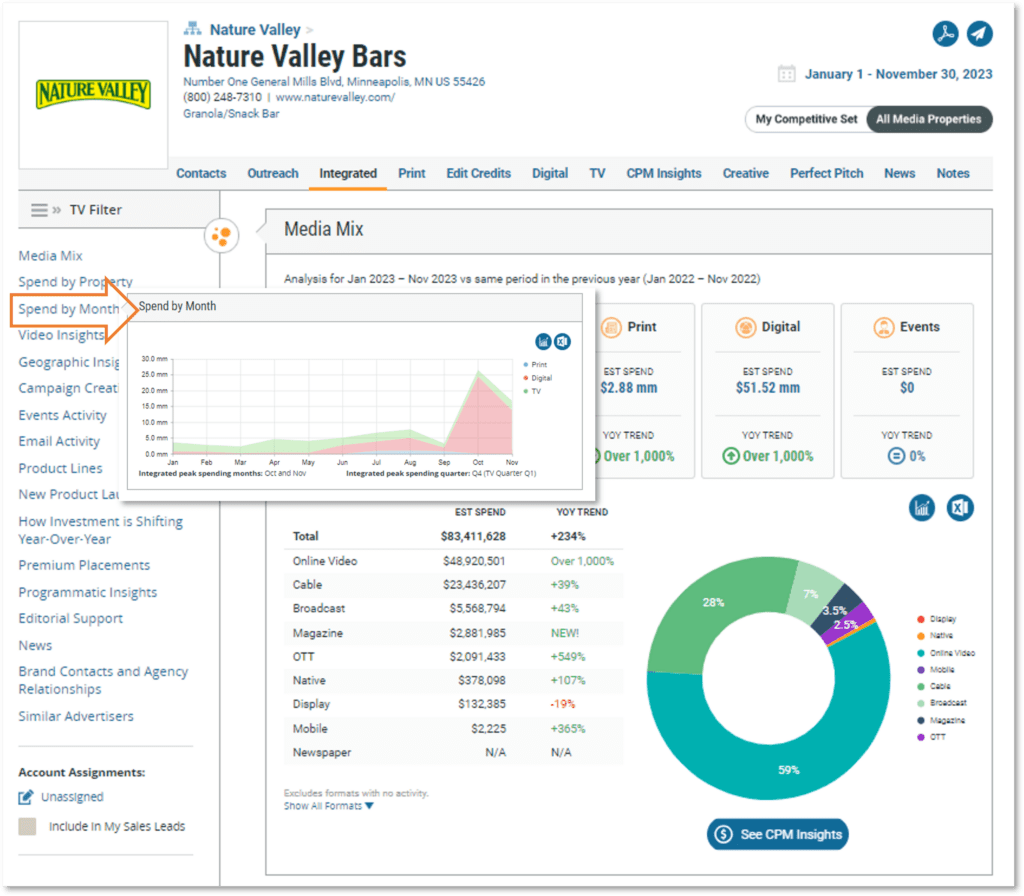Click the Total $83,411,628 value

coord(473,536)
